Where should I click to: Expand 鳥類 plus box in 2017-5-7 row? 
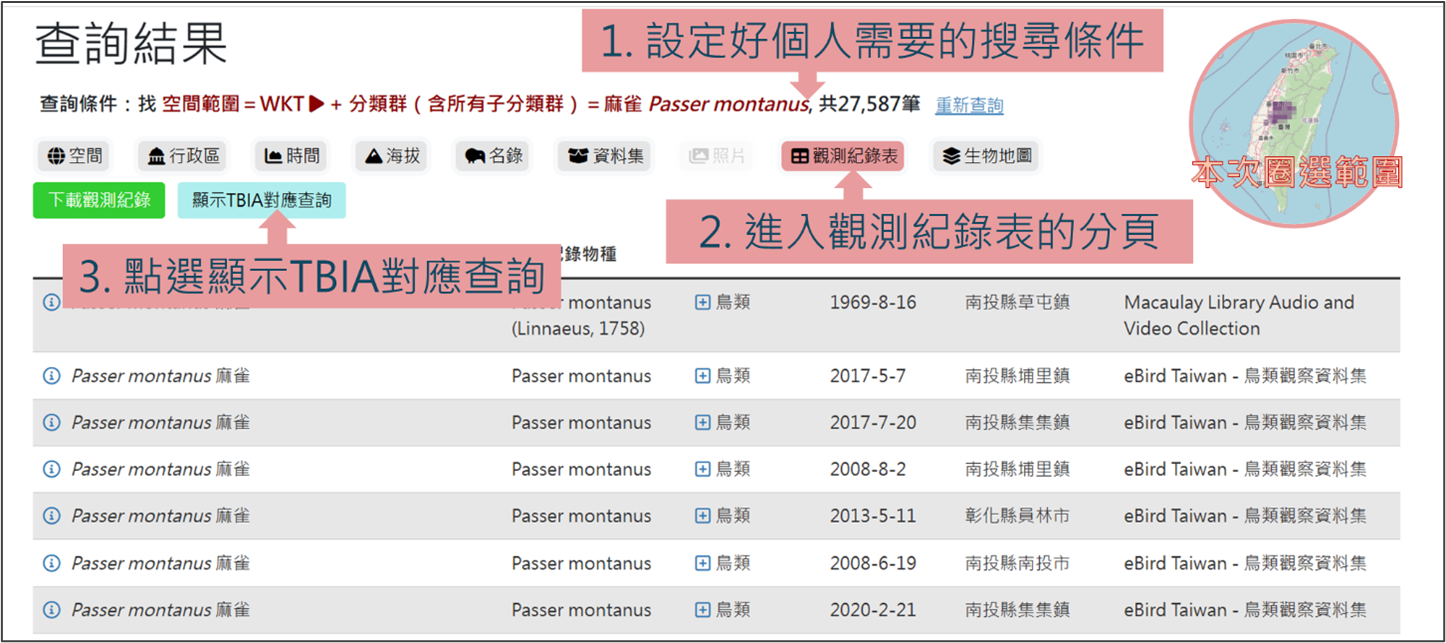tap(702, 376)
